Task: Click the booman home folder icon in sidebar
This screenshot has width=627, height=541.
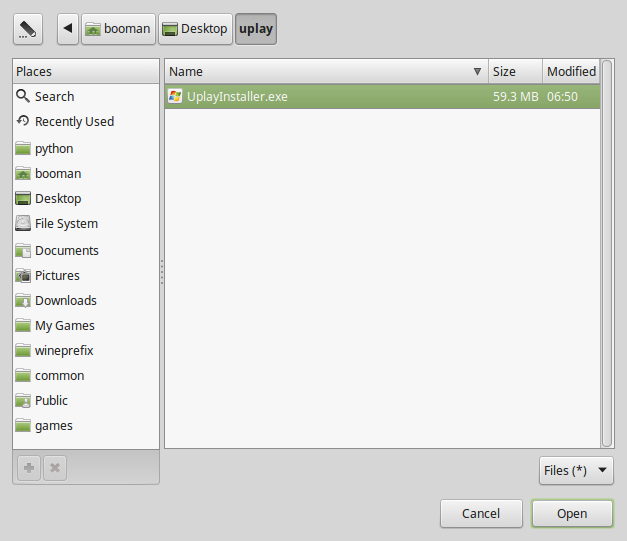Action: pos(23,174)
